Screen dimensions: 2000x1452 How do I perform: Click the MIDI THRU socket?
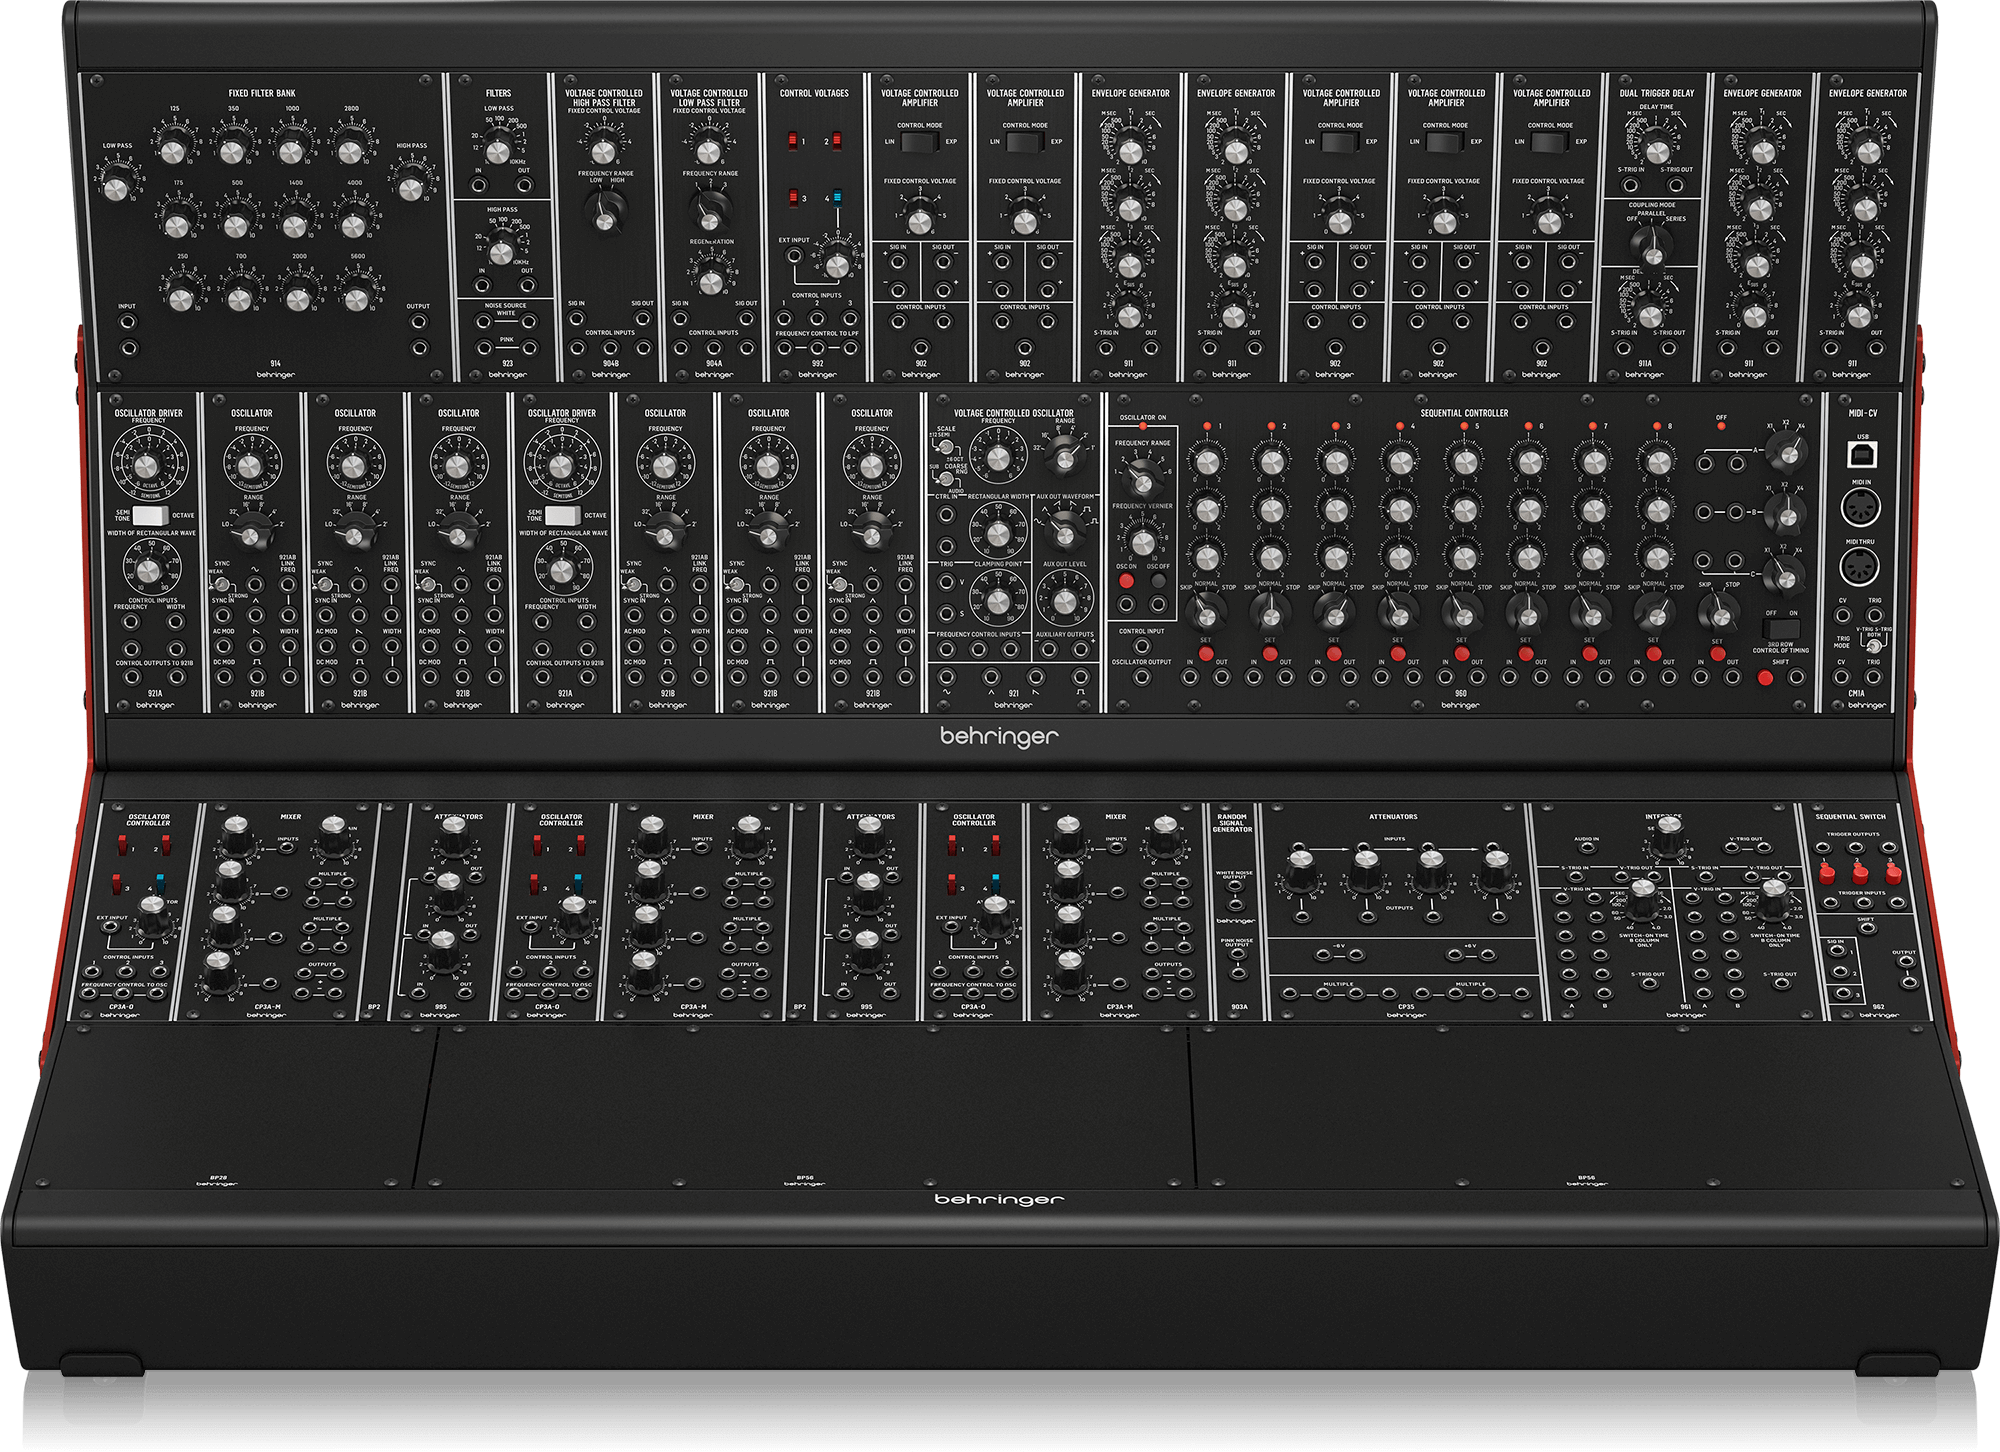[x=1860, y=567]
